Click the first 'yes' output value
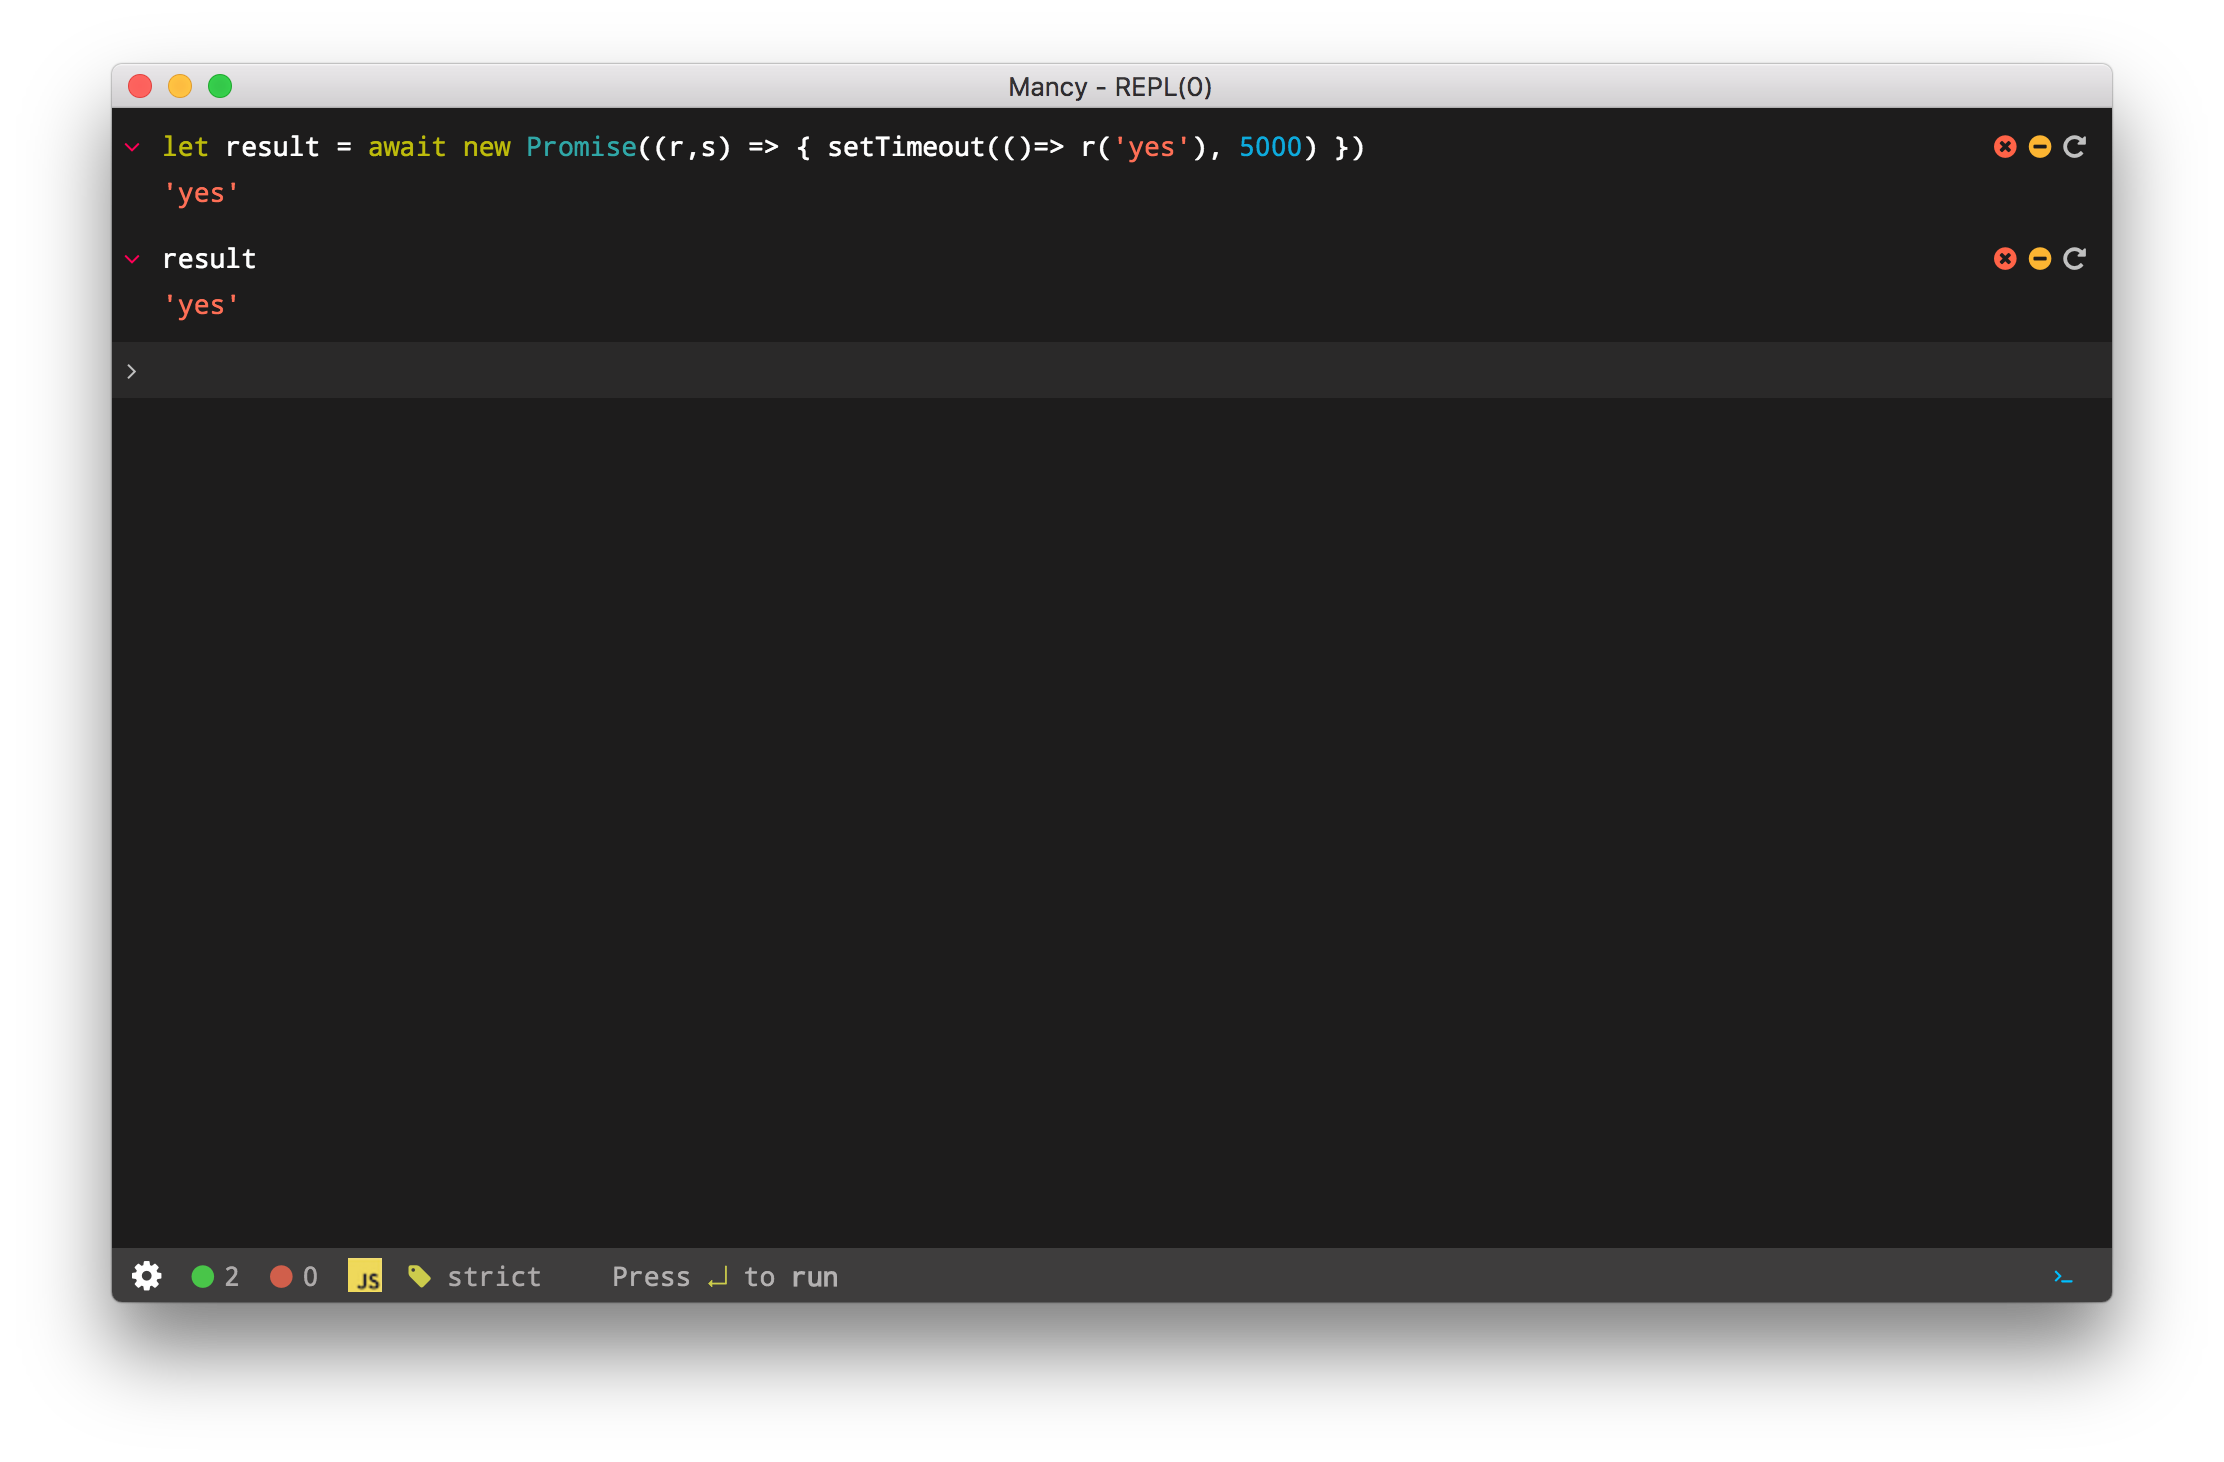2224x1462 pixels. (201, 194)
